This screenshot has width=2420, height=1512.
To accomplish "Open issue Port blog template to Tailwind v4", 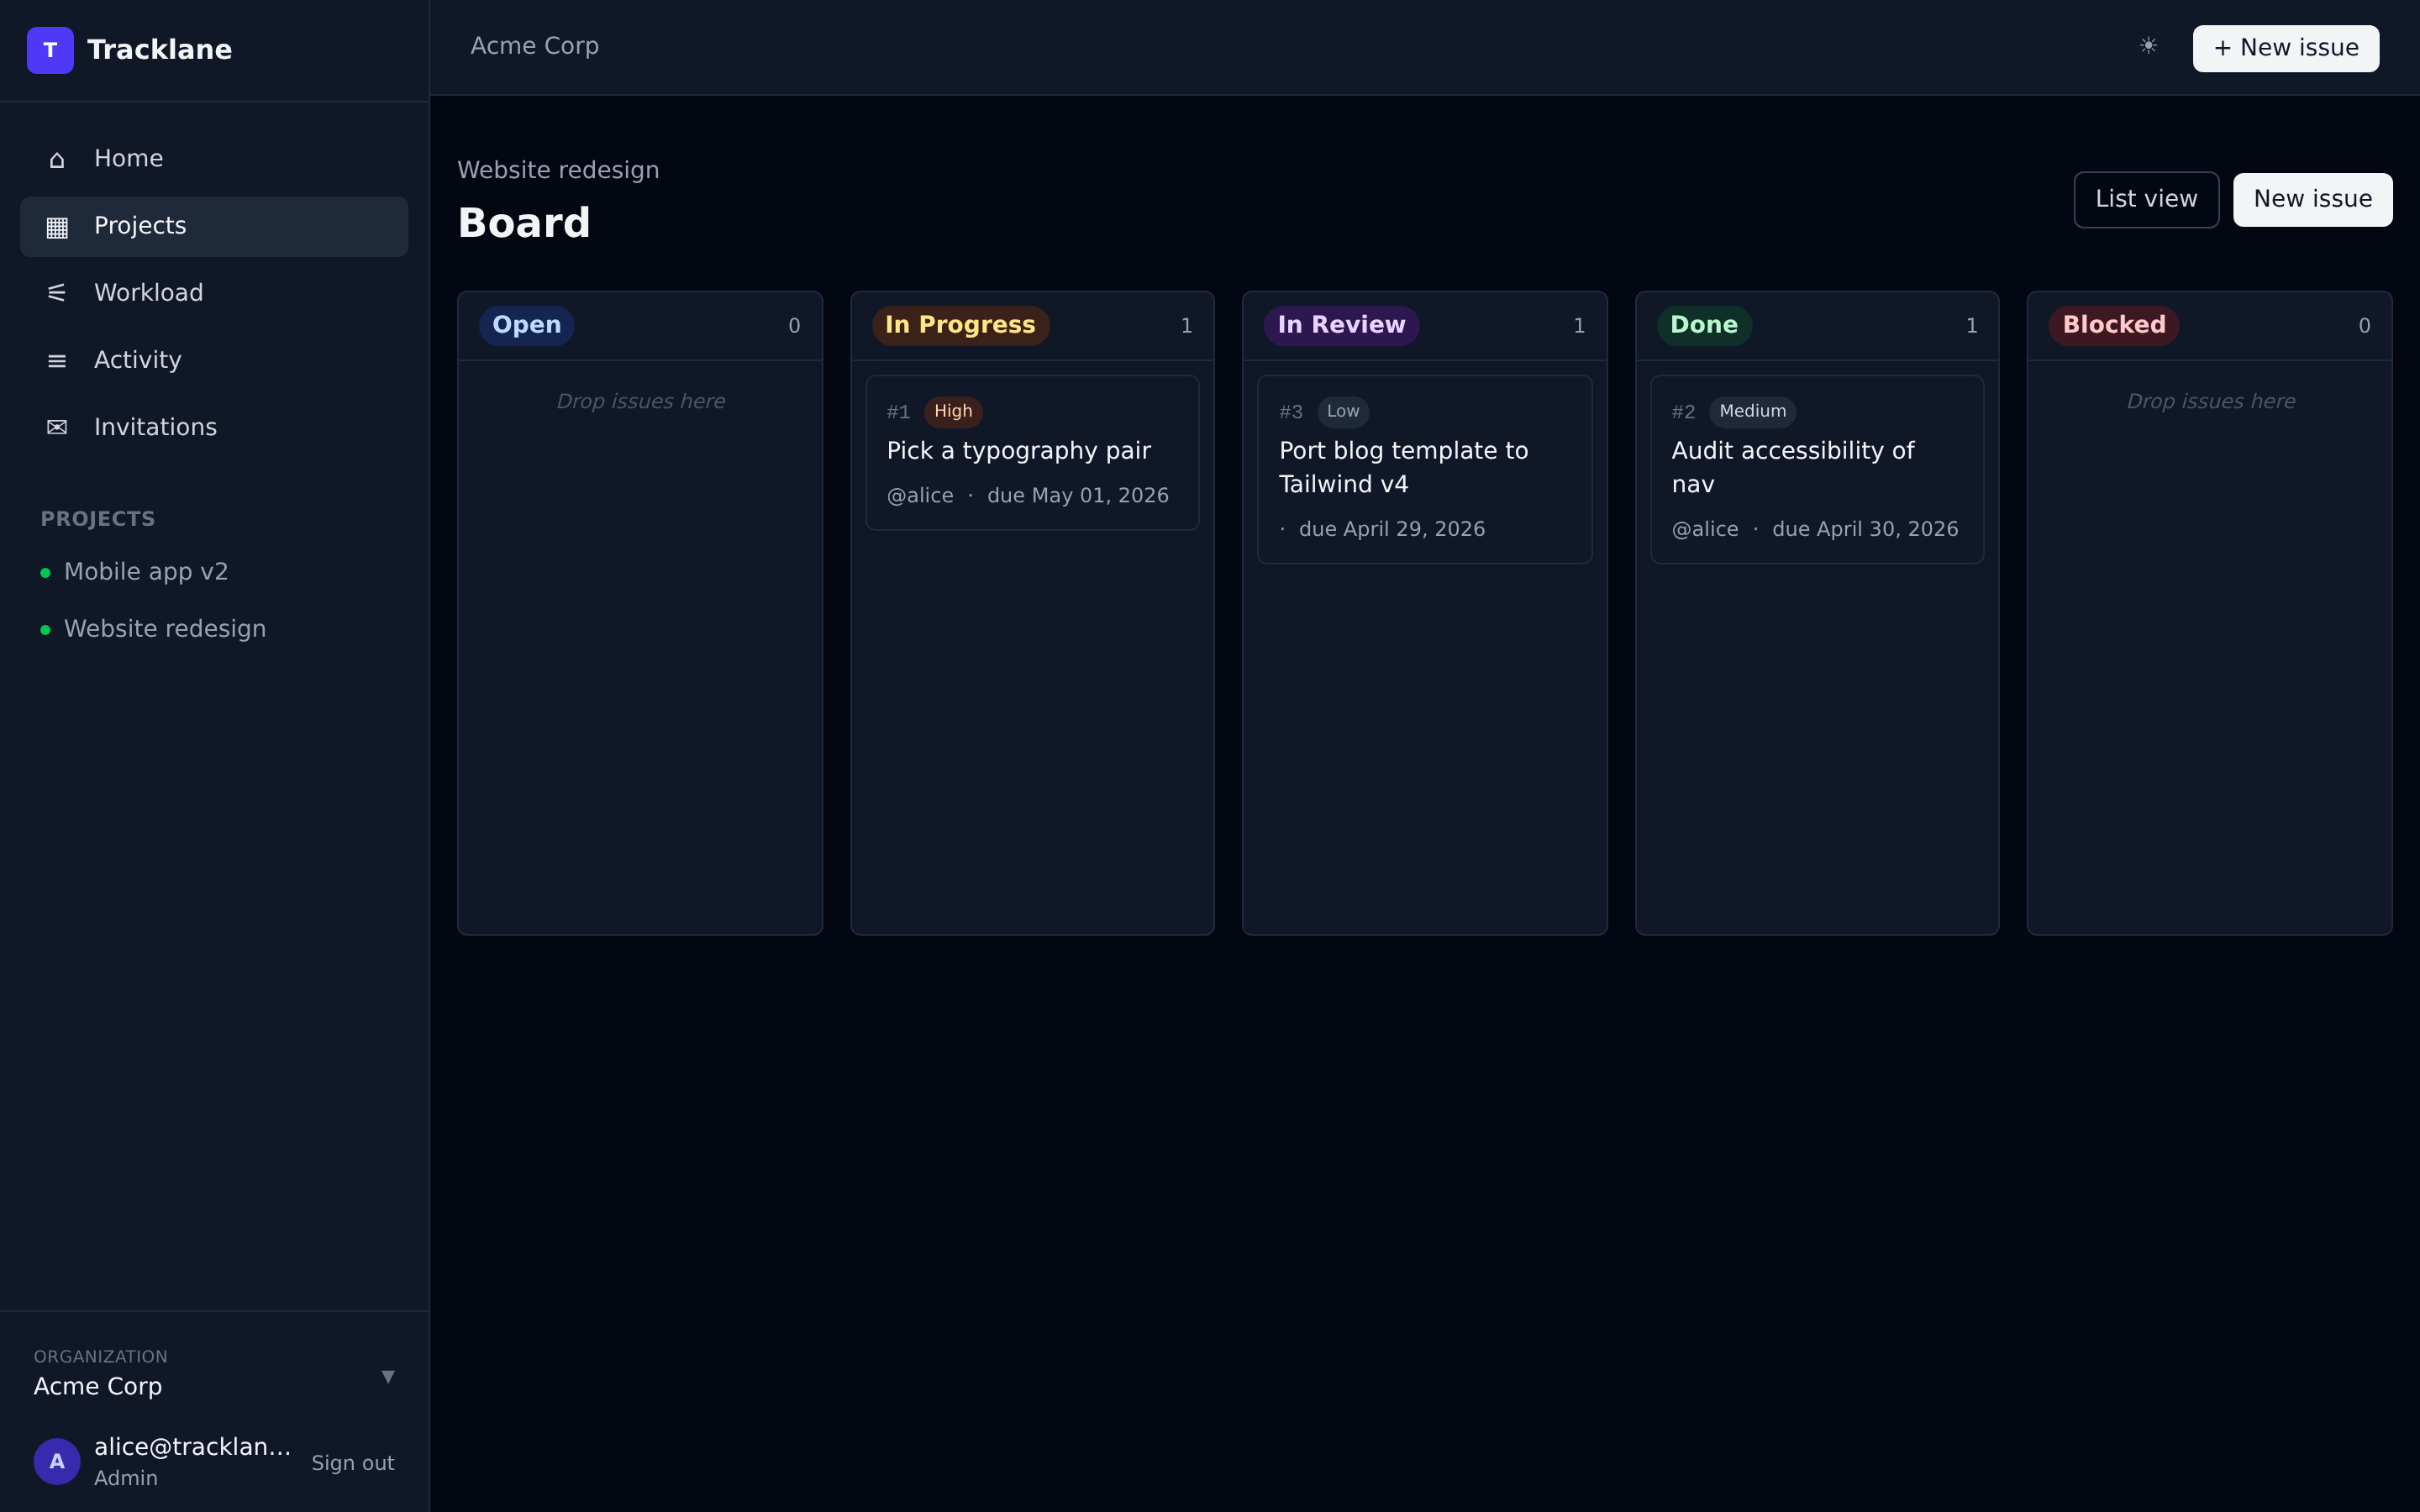I will [1404, 467].
